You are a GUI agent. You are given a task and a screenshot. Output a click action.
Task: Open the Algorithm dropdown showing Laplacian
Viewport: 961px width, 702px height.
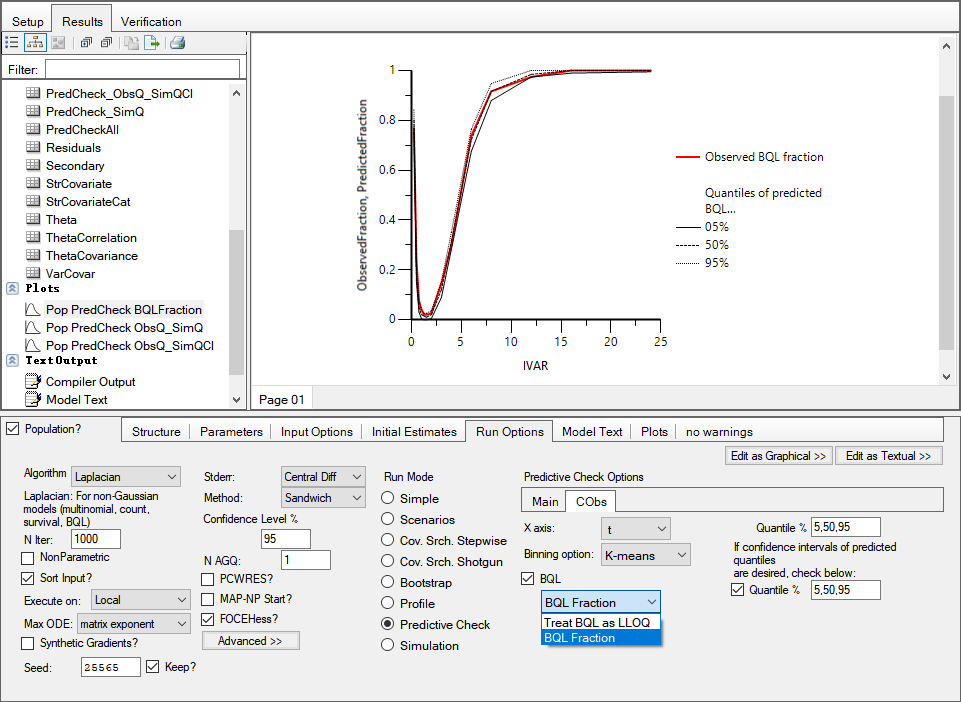pos(126,476)
